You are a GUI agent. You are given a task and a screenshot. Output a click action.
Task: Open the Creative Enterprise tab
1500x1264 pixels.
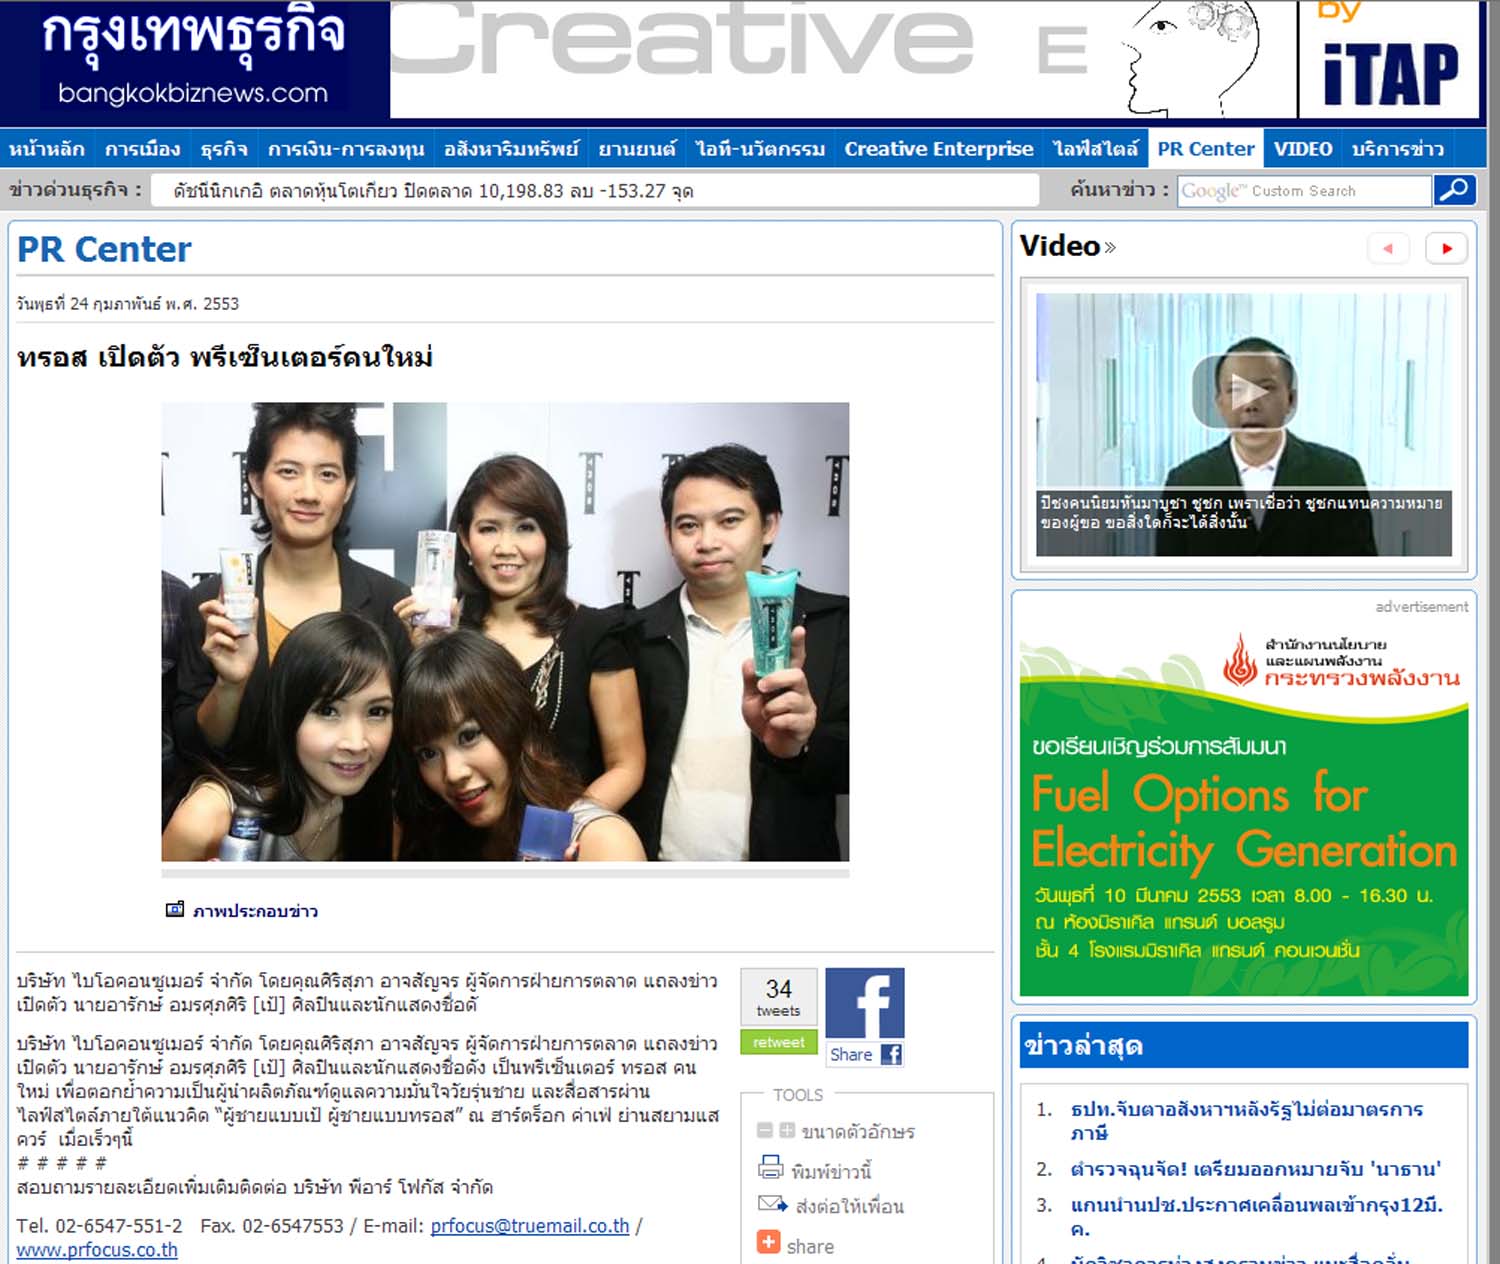pyautogui.click(x=939, y=149)
